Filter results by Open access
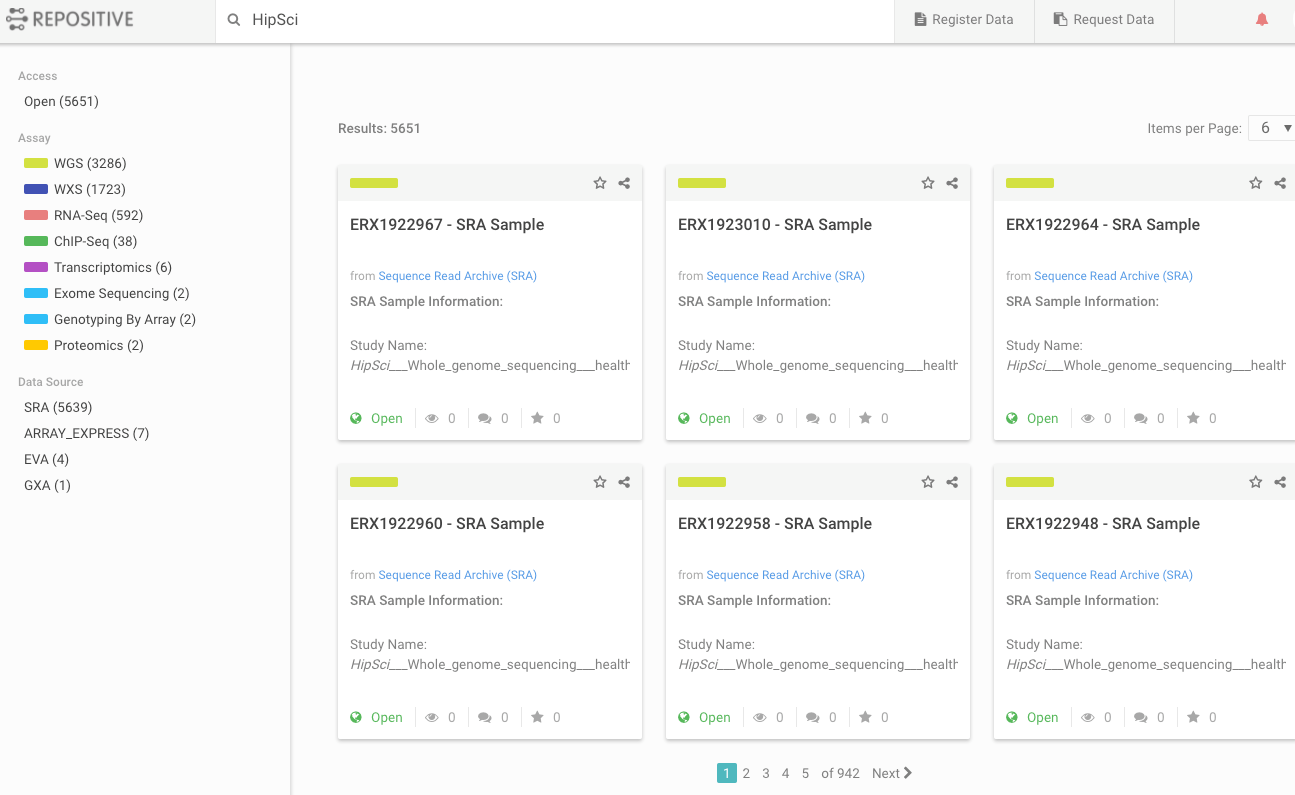 click(61, 101)
